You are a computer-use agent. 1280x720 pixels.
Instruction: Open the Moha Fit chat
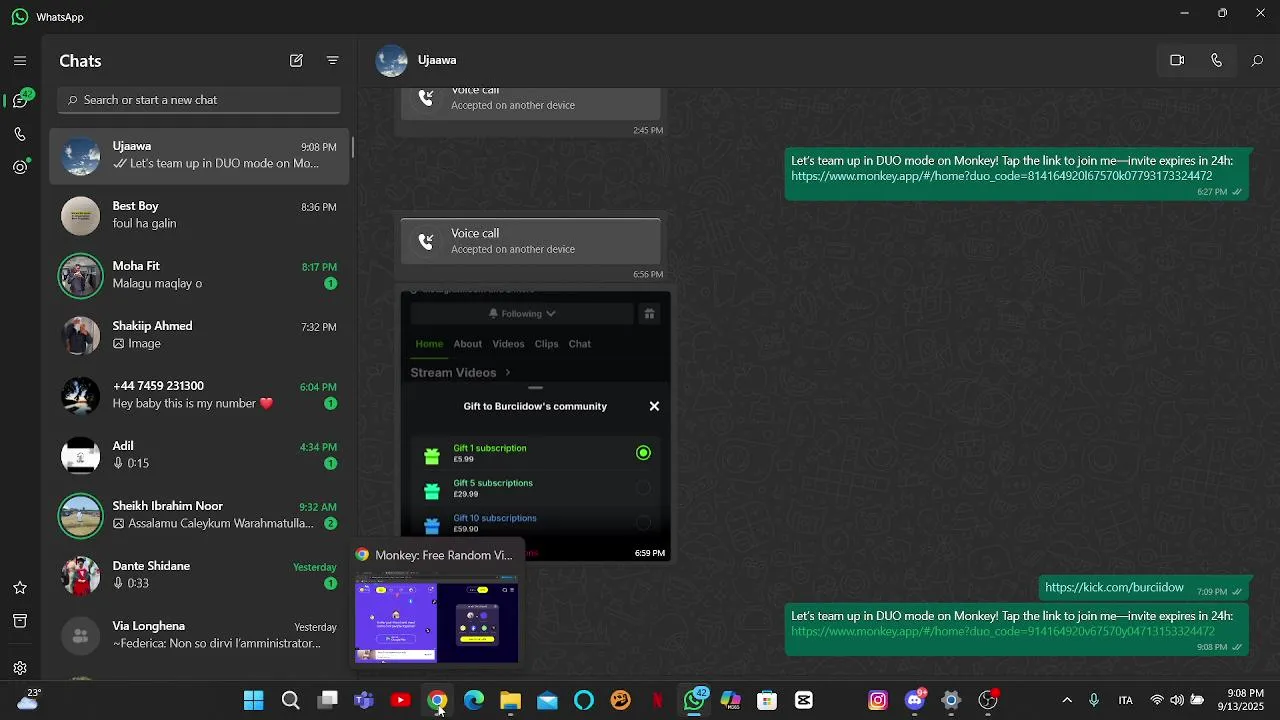pyautogui.click(x=199, y=275)
